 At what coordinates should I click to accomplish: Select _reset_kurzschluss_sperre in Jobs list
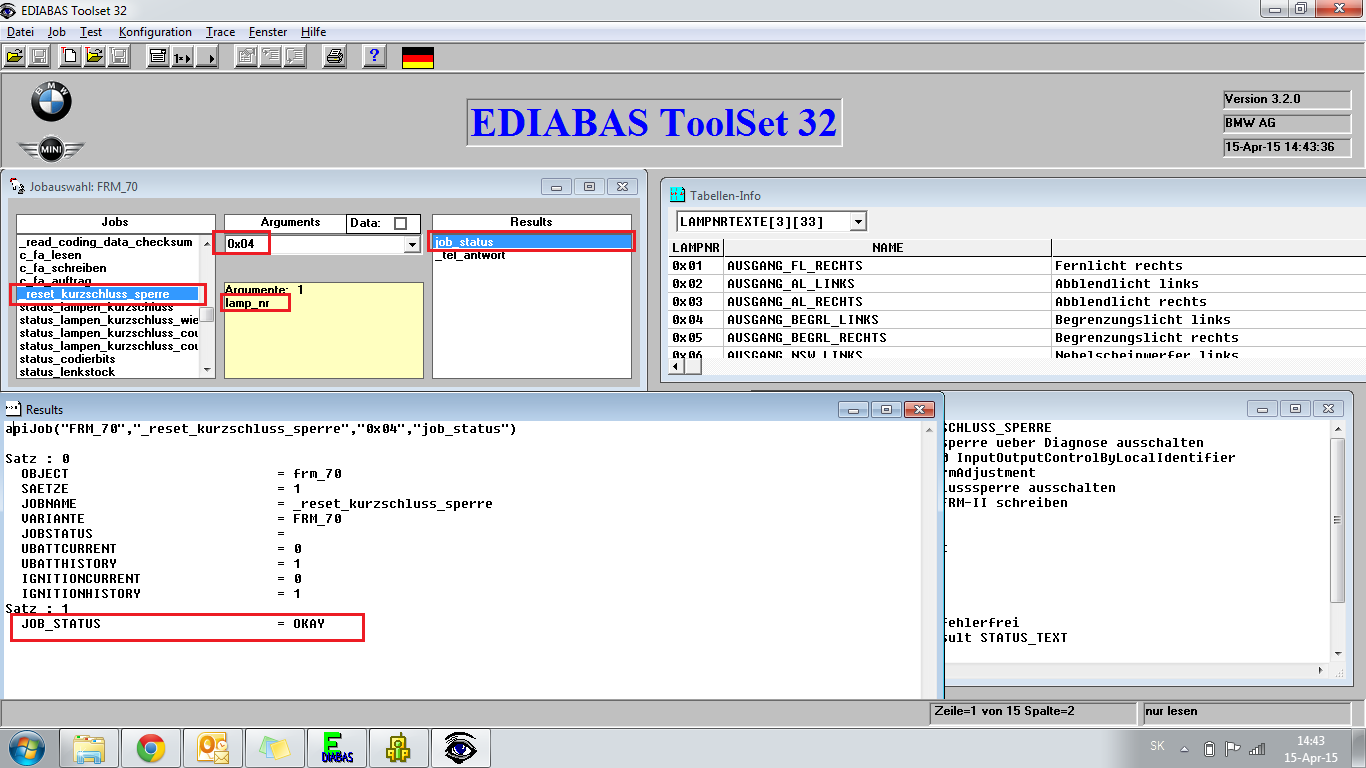(x=98, y=294)
